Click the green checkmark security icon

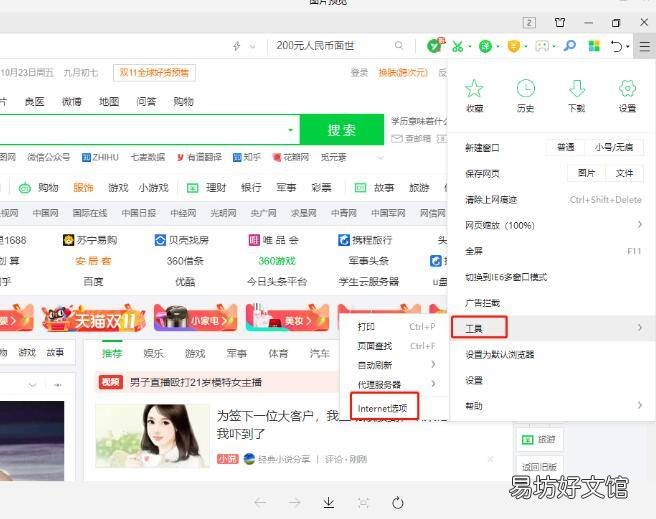point(434,45)
